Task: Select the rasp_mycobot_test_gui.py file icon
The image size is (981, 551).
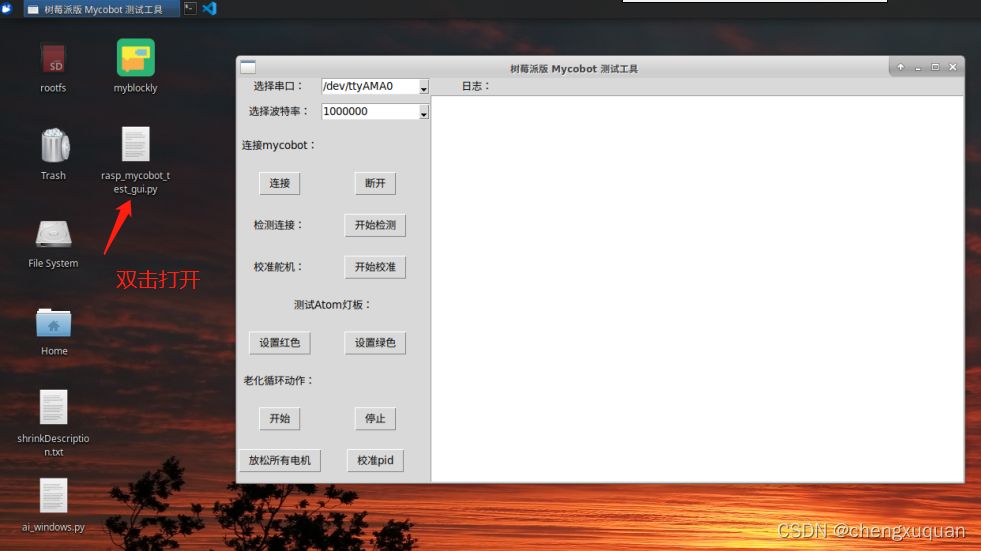Action: 135,144
